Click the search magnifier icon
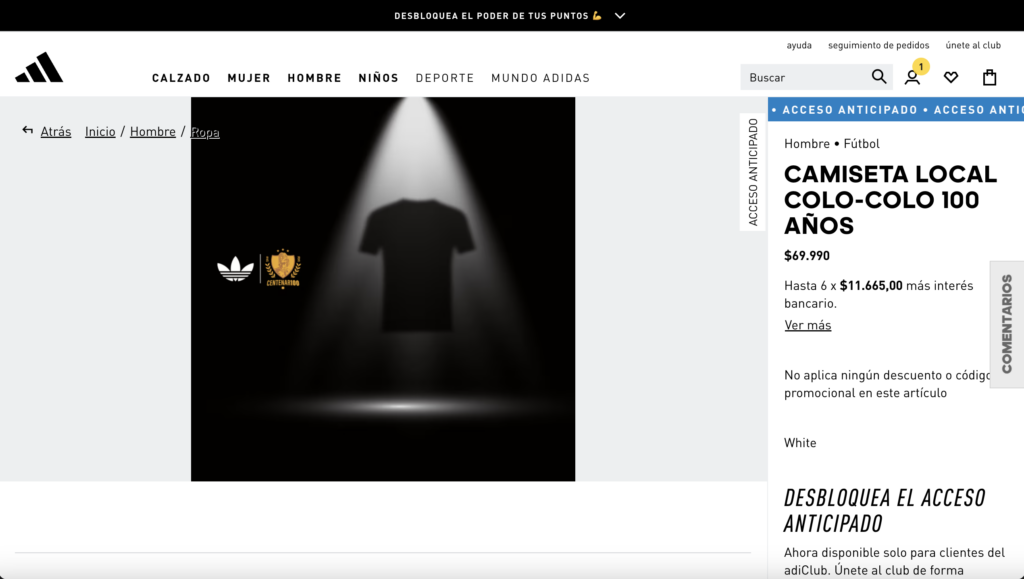The image size is (1024, 579). [x=878, y=77]
